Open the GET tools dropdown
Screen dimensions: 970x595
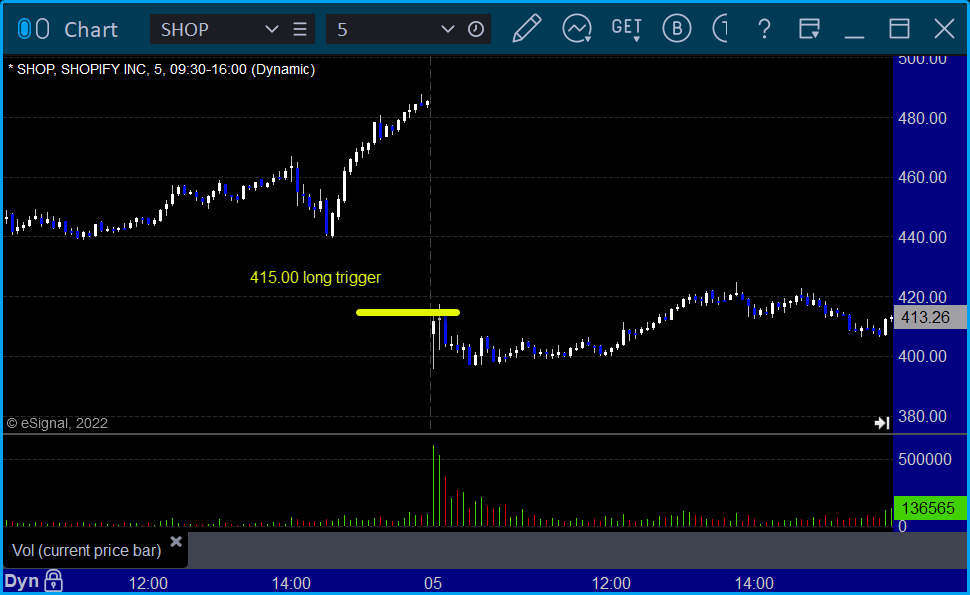coord(626,29)
